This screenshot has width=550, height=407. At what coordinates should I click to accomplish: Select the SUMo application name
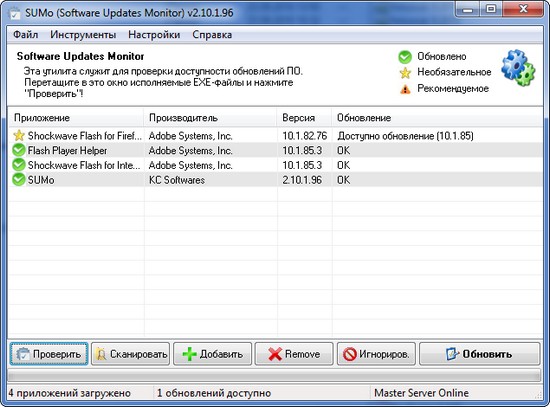tap(41, 180)
